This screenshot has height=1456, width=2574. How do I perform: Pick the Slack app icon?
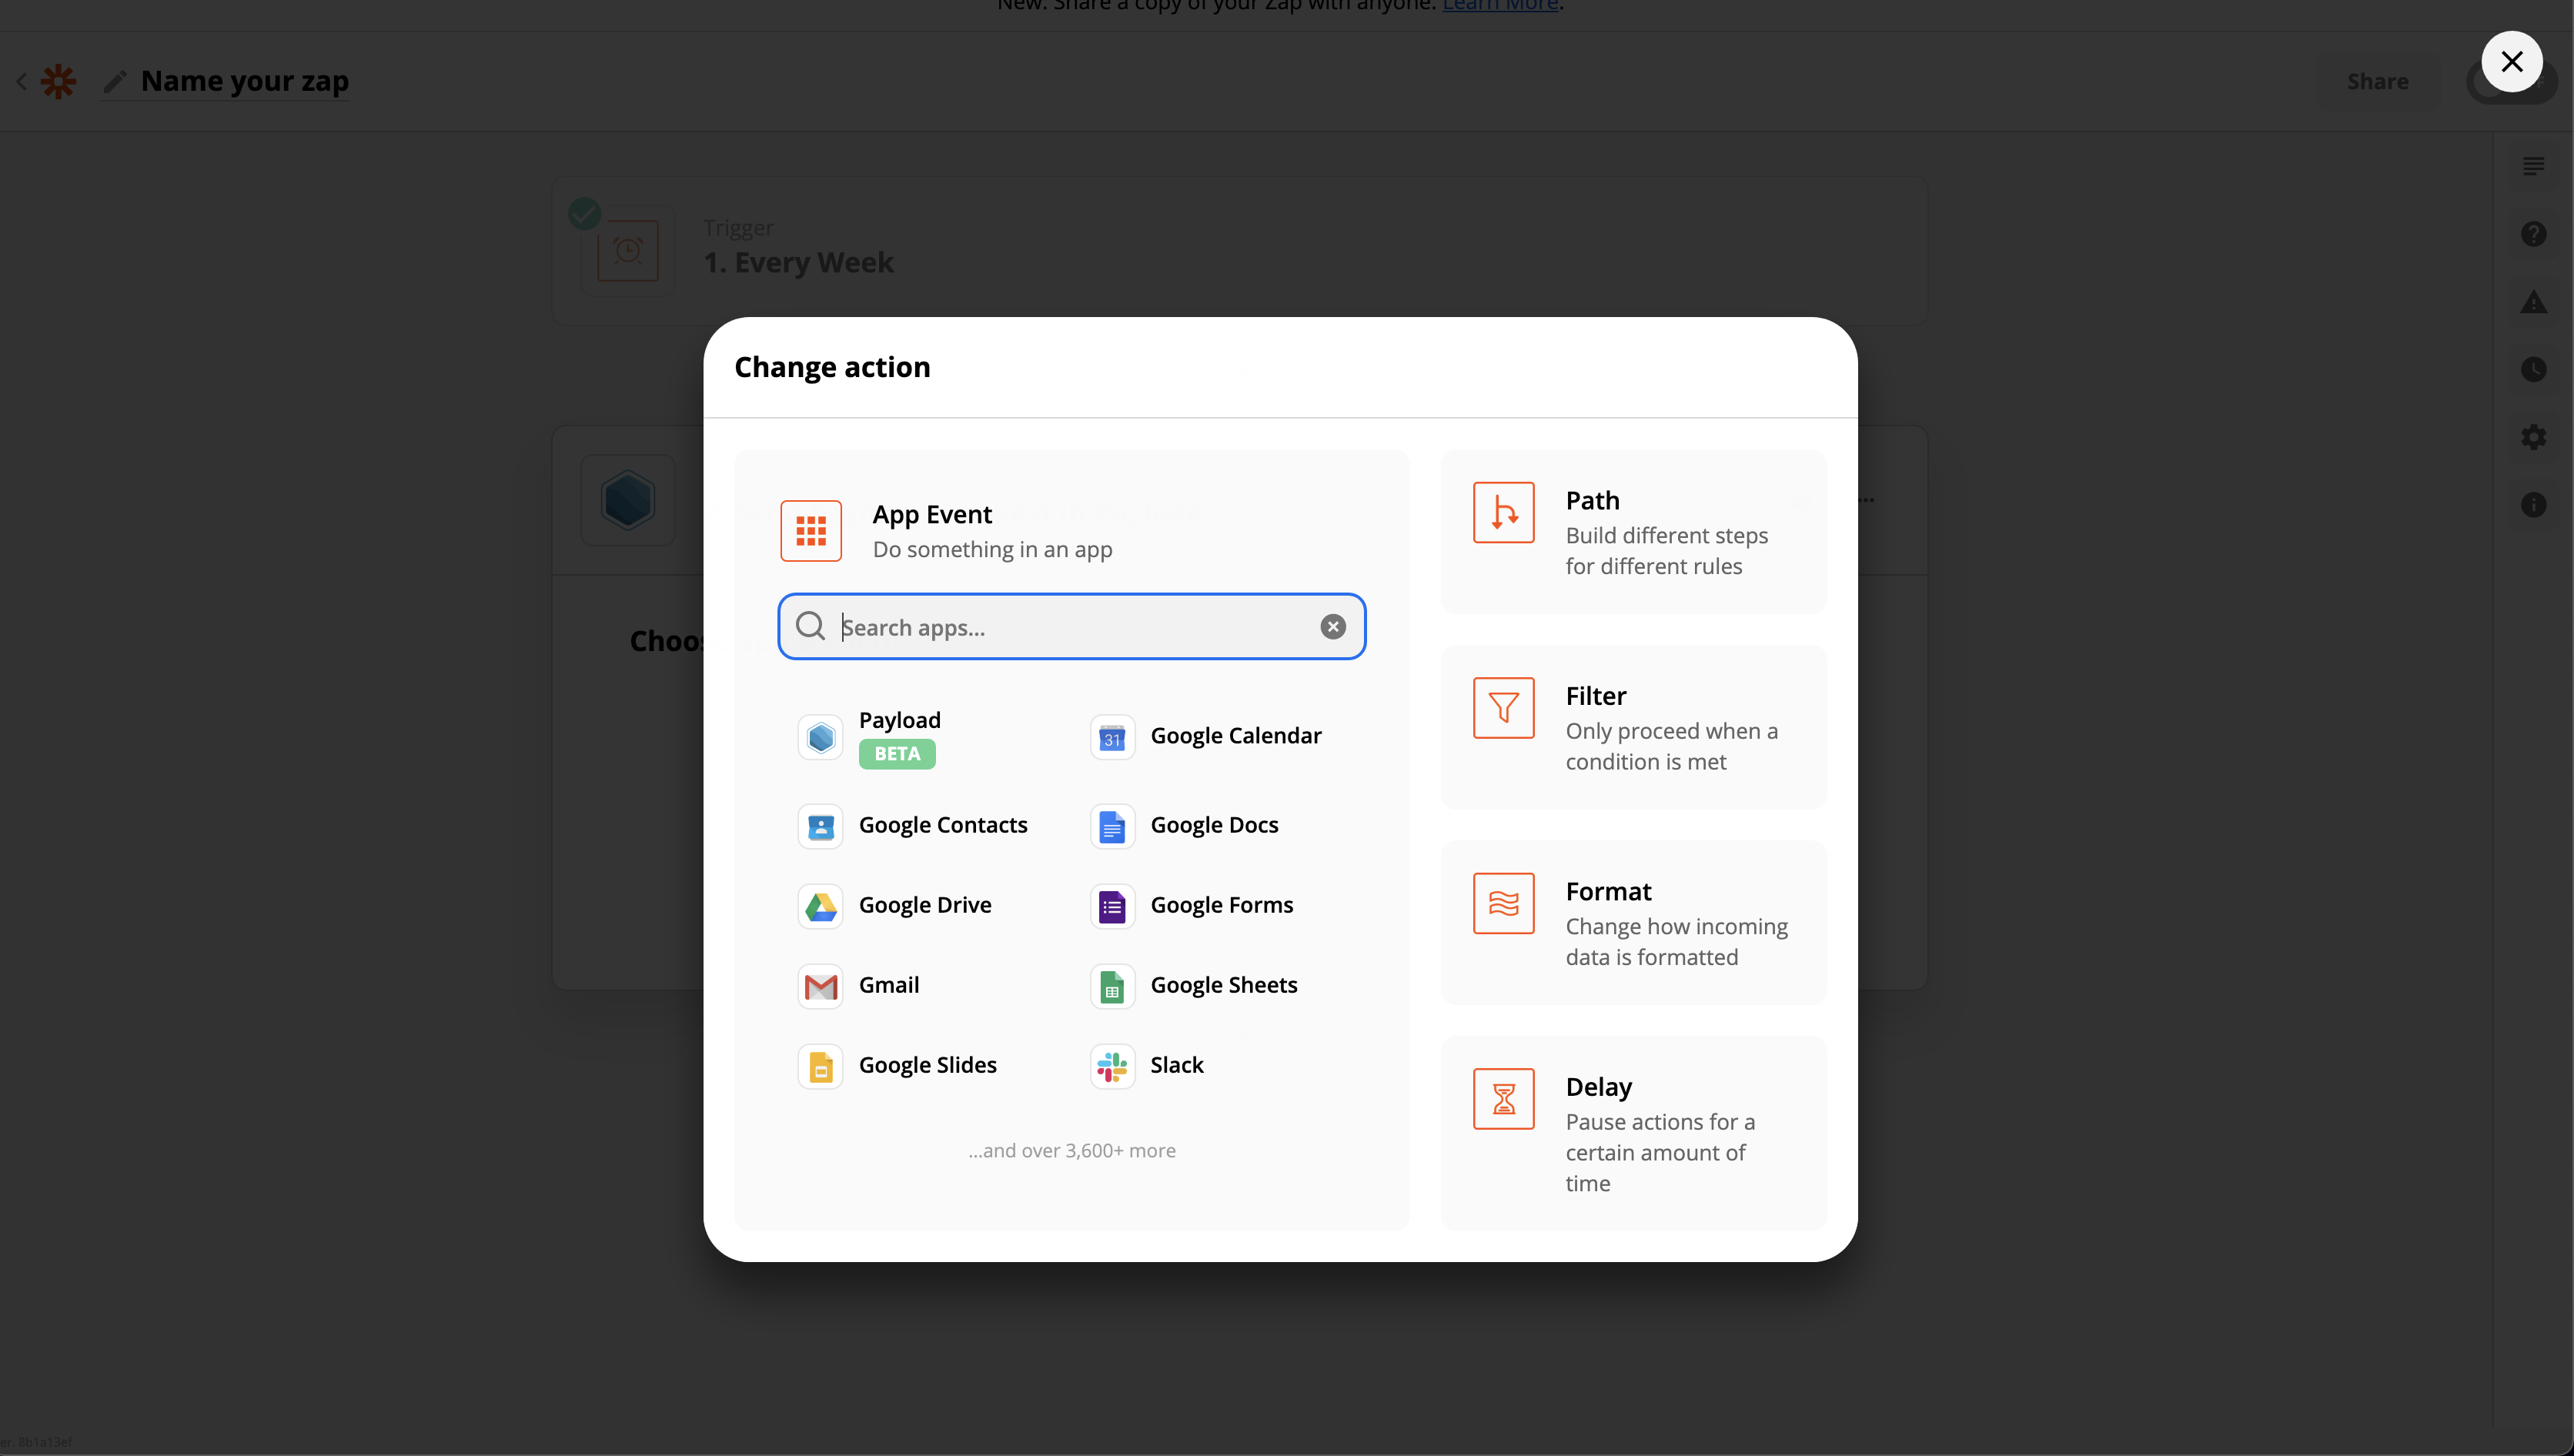point(1112,1067)
